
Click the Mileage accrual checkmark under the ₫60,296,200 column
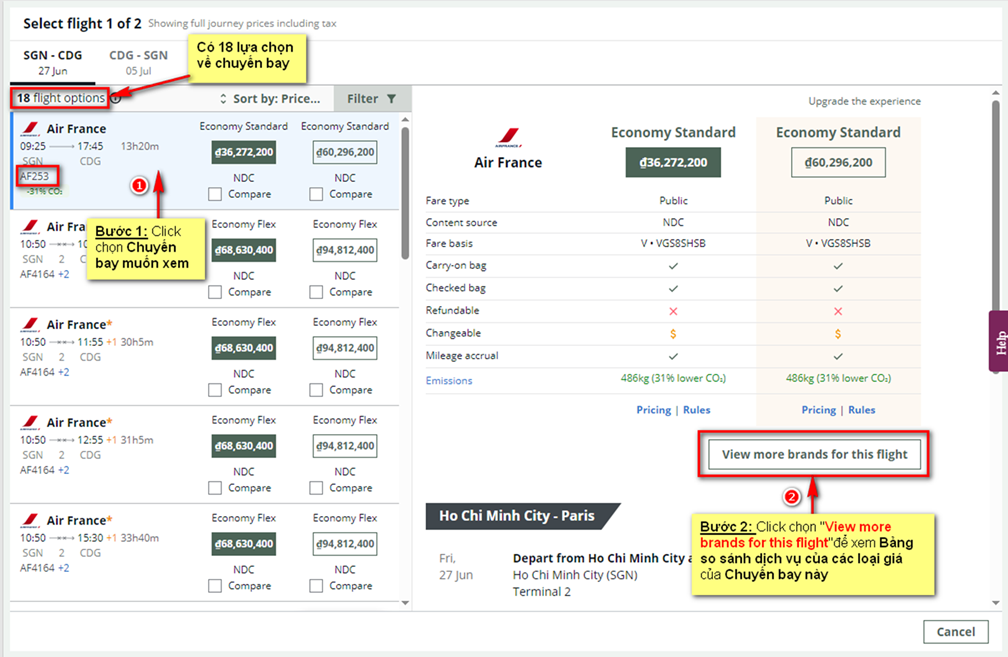tap(838, 356)
